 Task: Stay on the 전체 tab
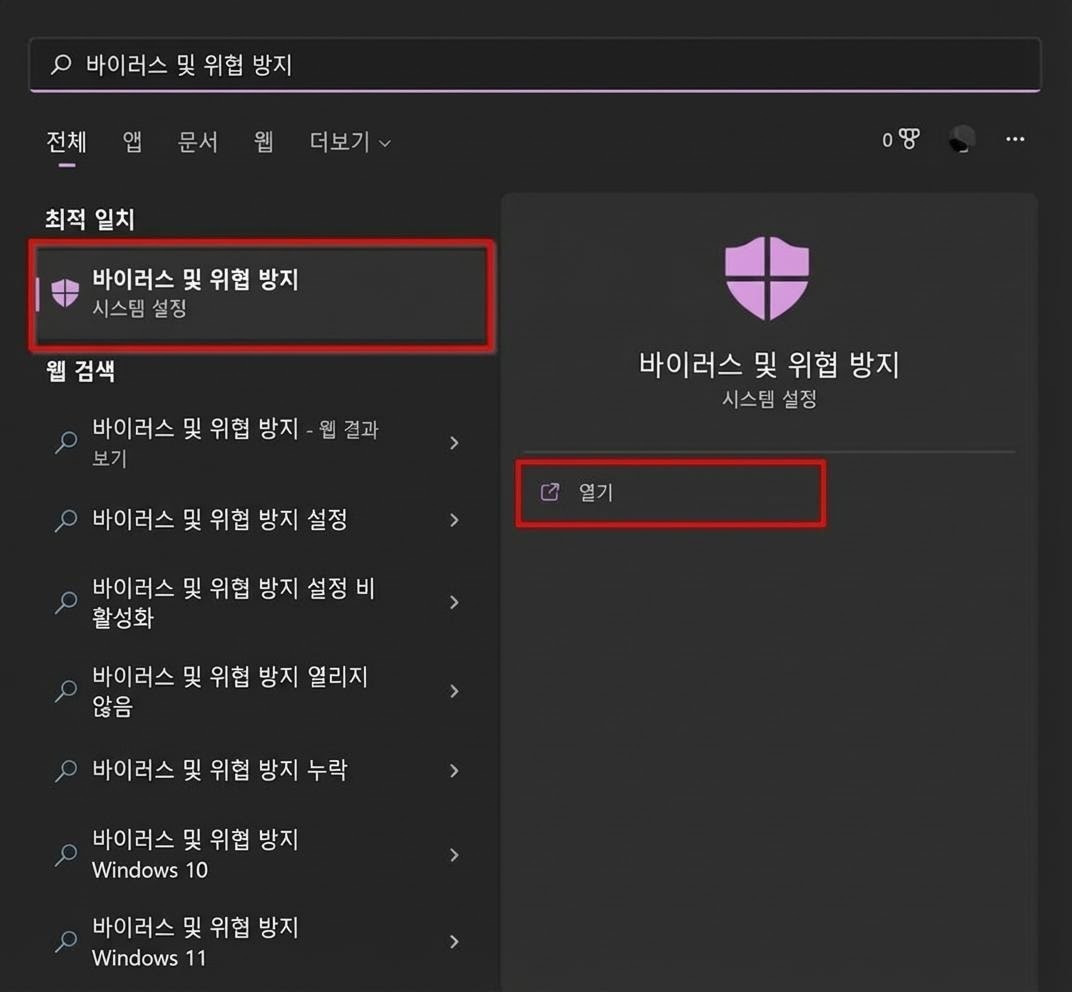[65, 142]
